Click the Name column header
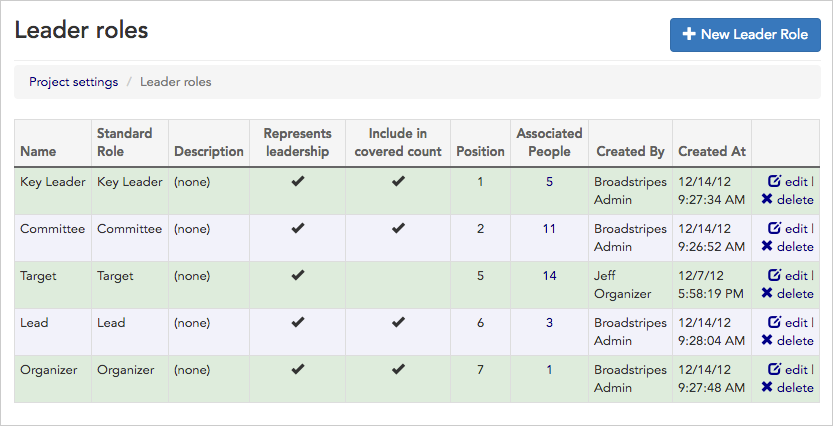833x426 pixels. coord(38,151)
